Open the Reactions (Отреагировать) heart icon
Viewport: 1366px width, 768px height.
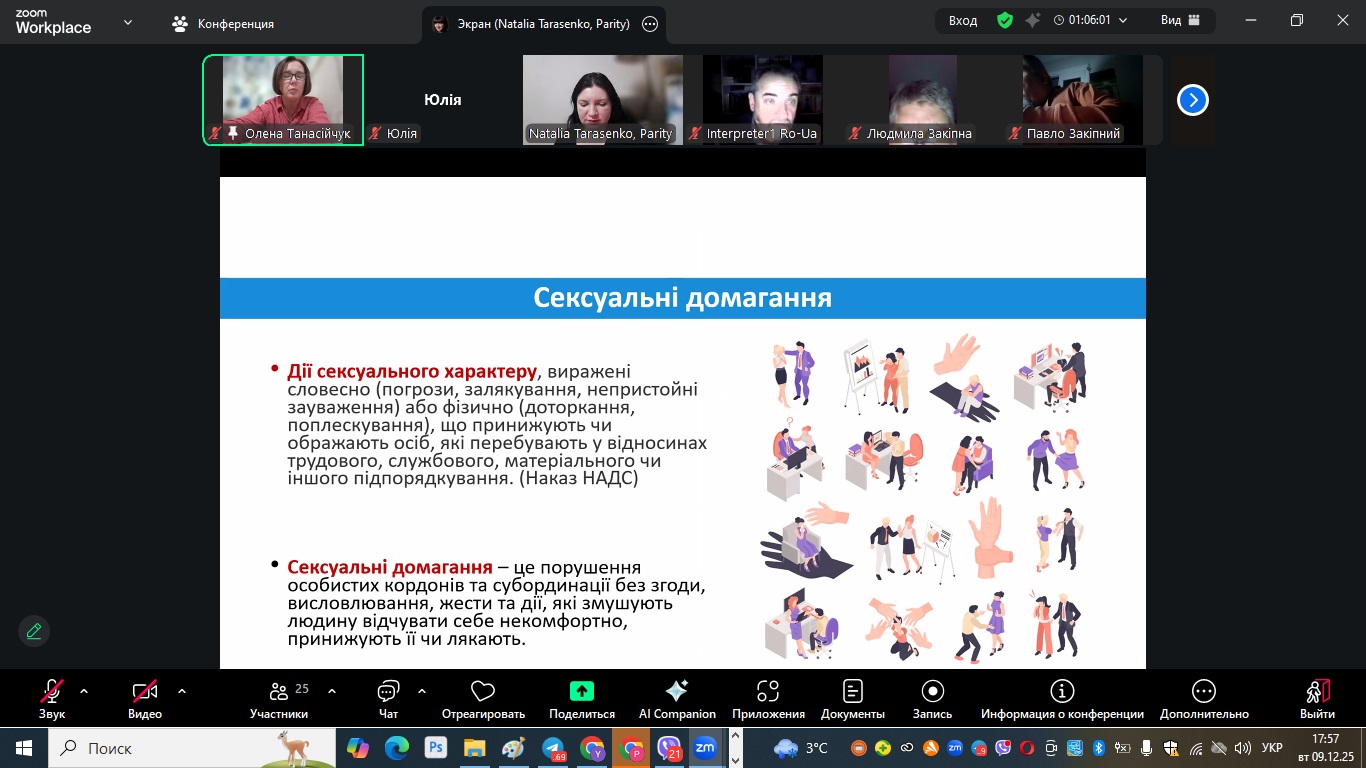[483, 692]
